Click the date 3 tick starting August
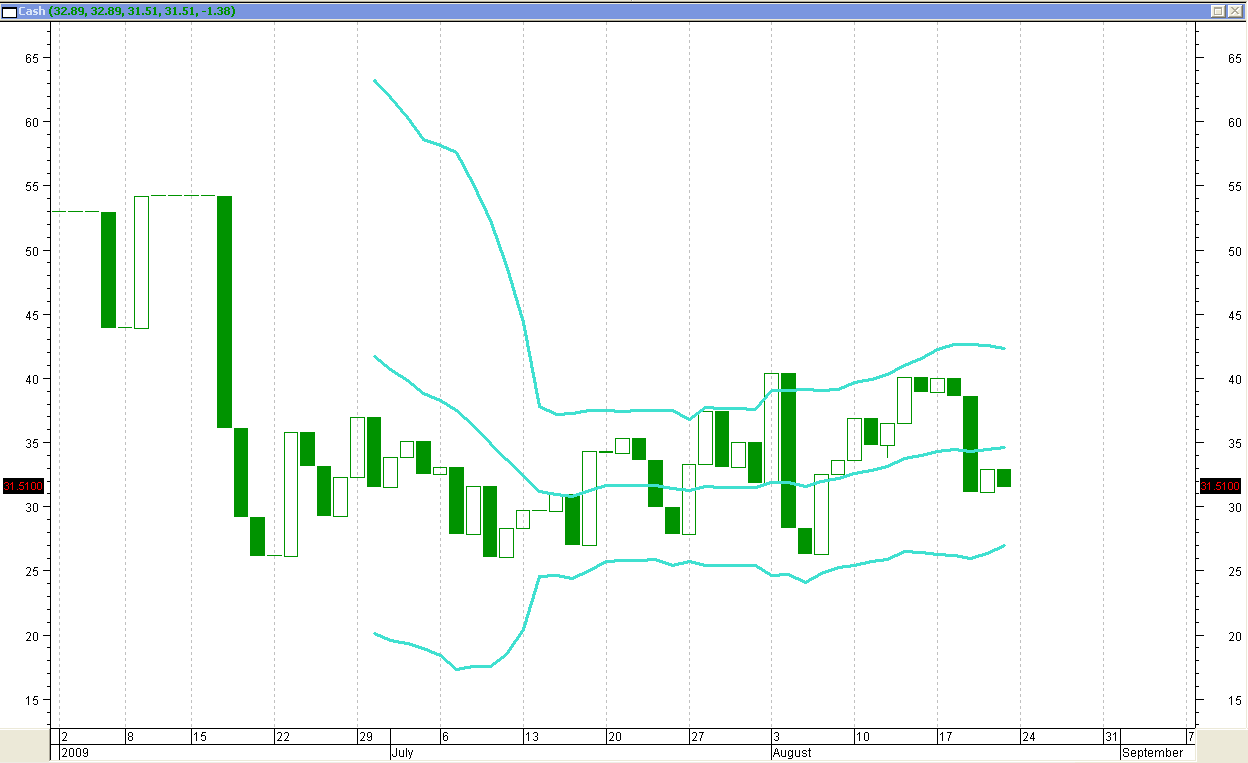This screenshot has width=1248, height=763. click(x=777, y=737)
